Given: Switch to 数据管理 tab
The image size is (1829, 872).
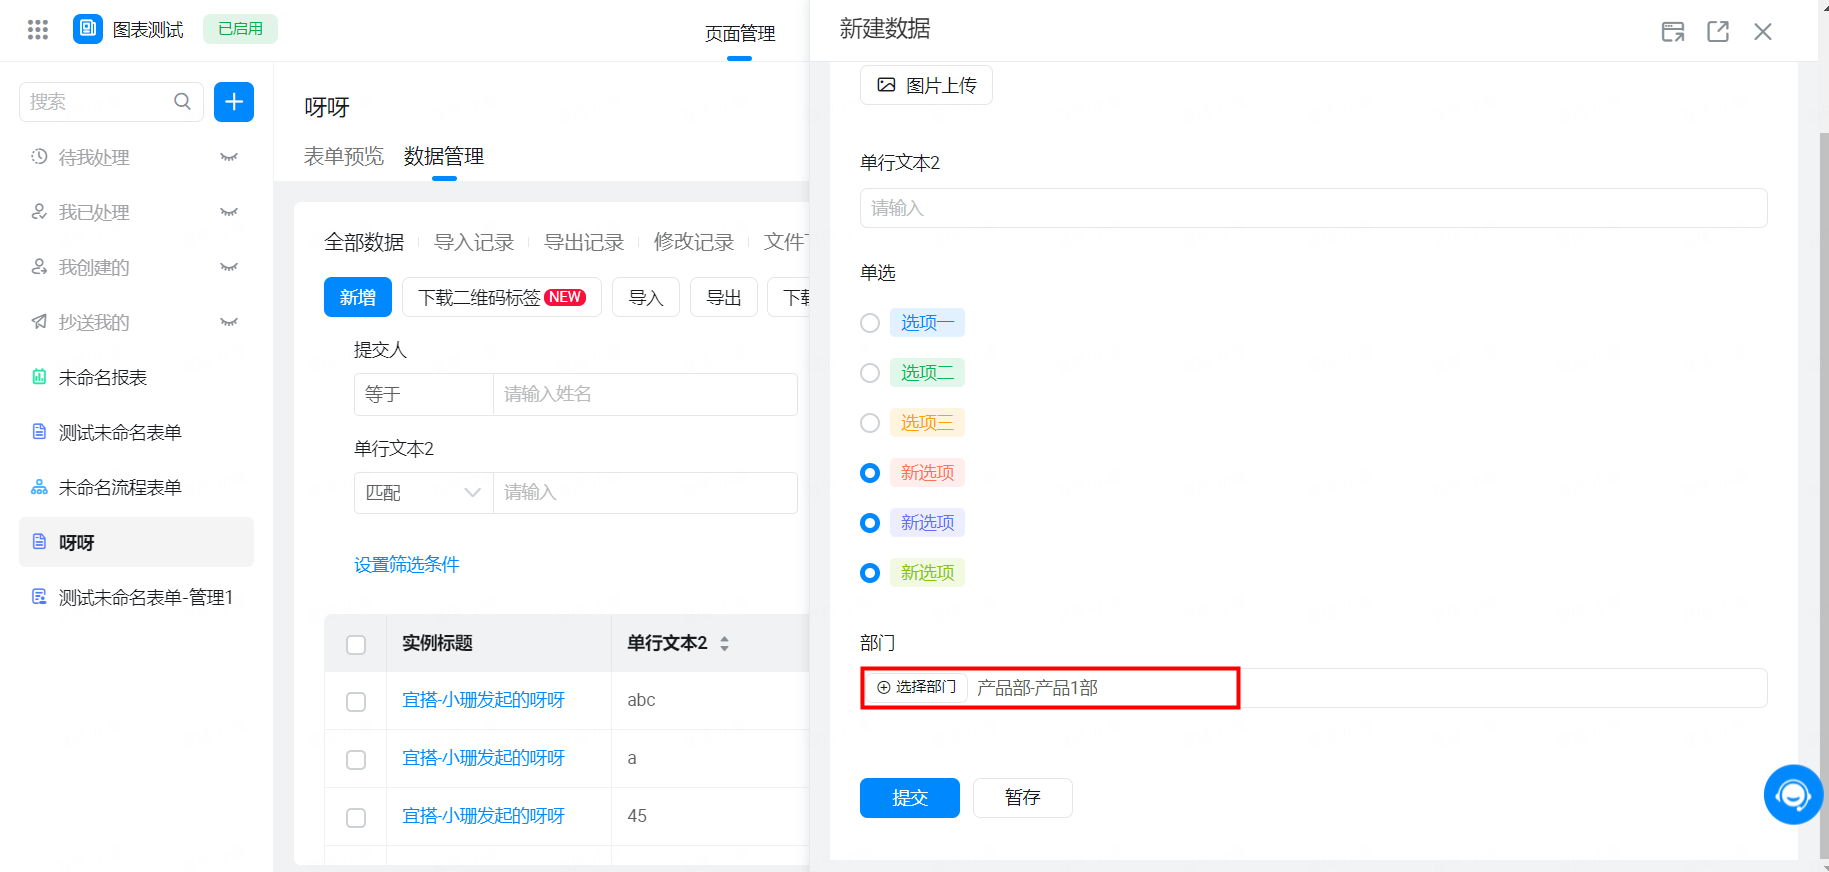Looking at the screenshot, I should pos(444,156).
